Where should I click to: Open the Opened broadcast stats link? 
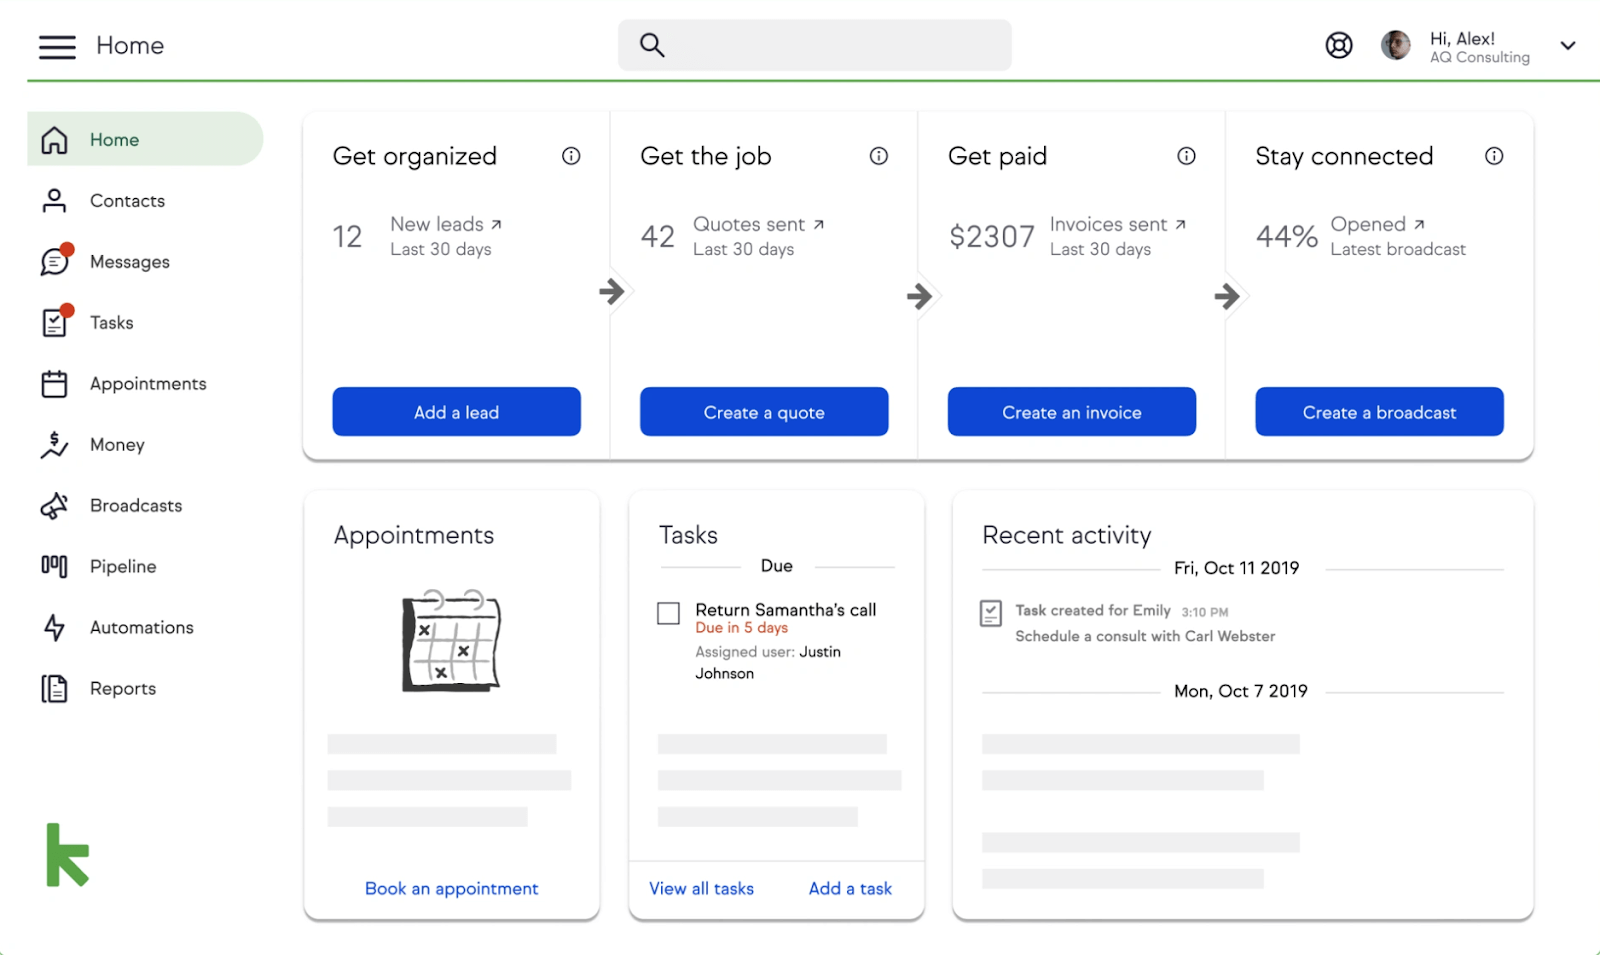[x=1378, y=224]
